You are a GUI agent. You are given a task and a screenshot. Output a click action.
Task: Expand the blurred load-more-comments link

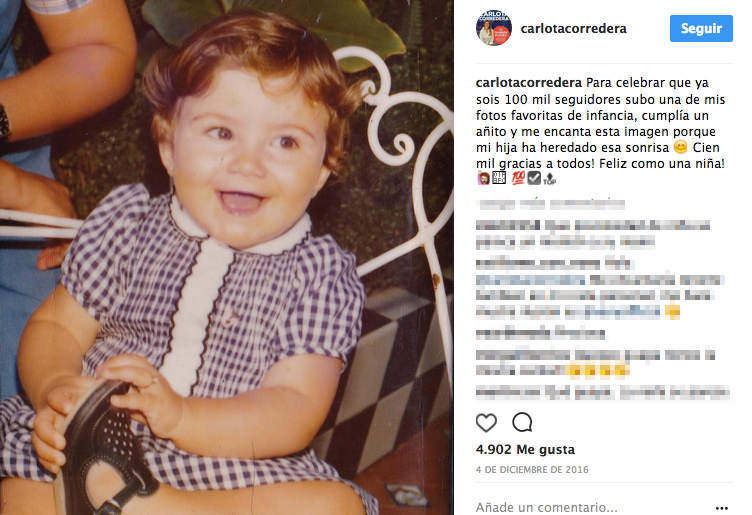point(551,204)
